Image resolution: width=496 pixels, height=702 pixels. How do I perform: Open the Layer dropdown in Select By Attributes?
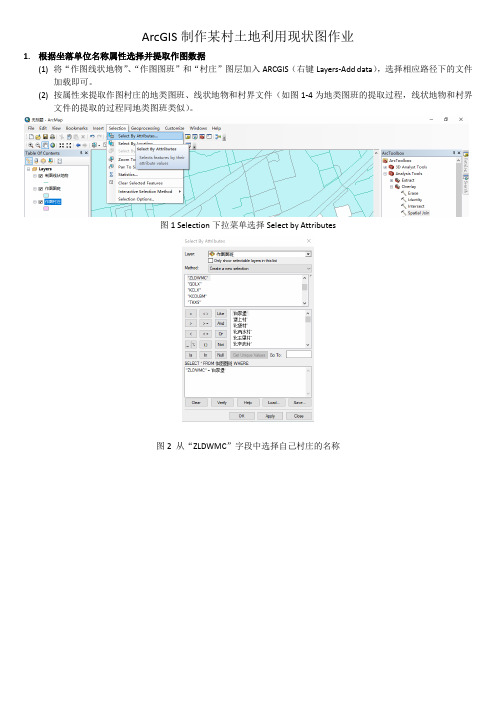point(308,254)
